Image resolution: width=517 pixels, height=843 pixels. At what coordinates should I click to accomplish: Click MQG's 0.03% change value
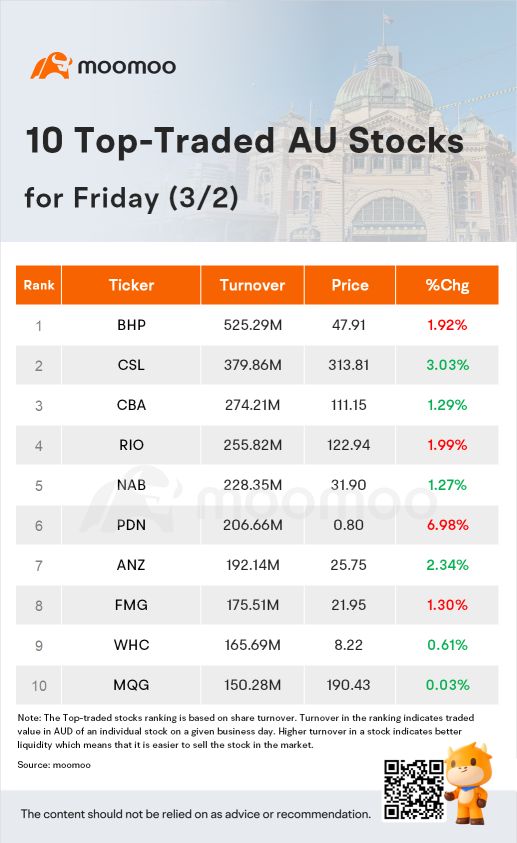point(447,685)
